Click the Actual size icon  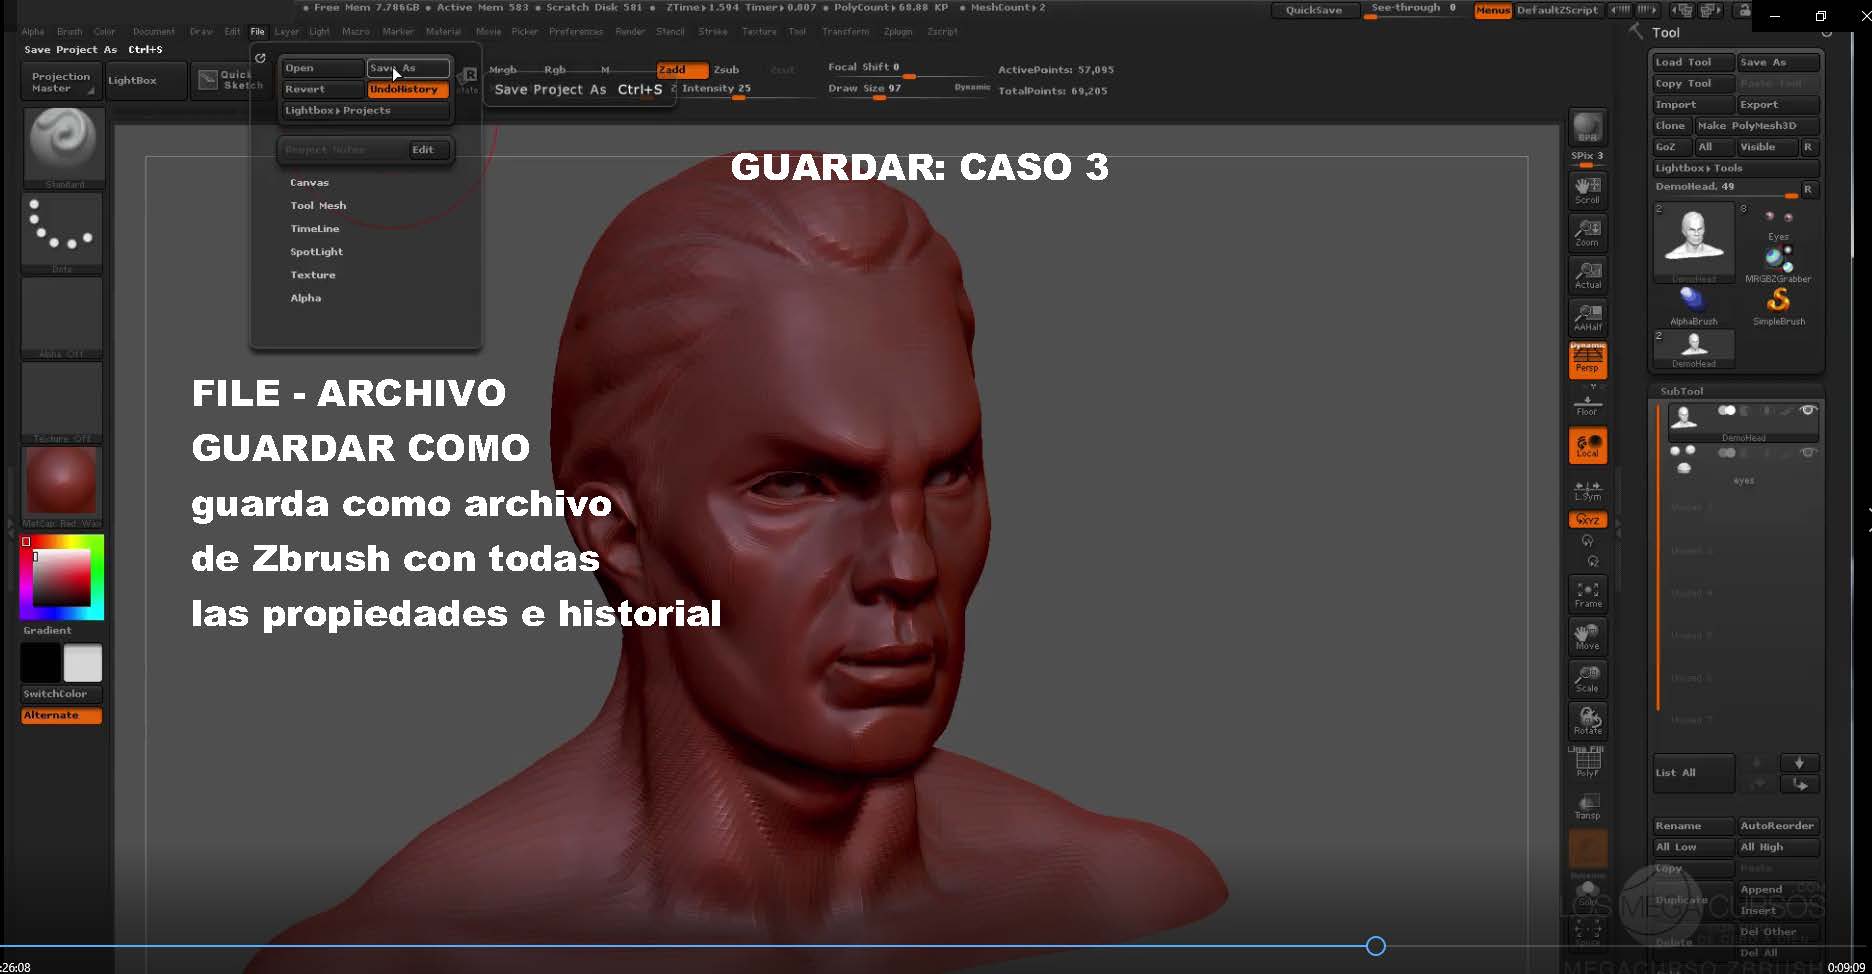coord(1587,275)
